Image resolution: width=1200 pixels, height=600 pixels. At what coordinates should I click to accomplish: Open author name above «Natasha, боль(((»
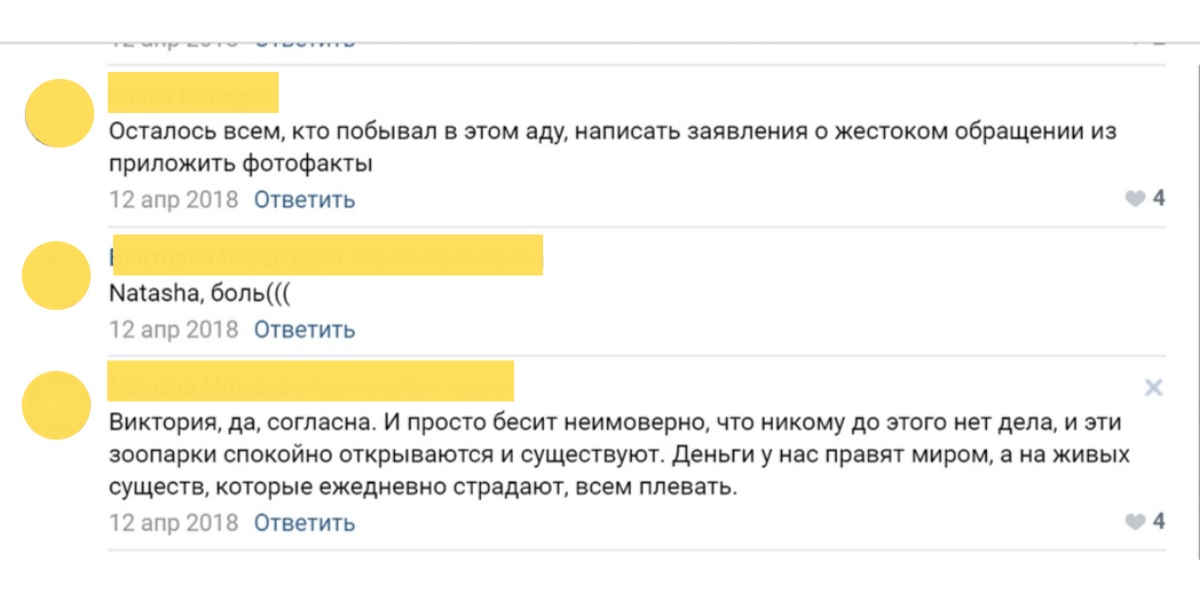326,255
